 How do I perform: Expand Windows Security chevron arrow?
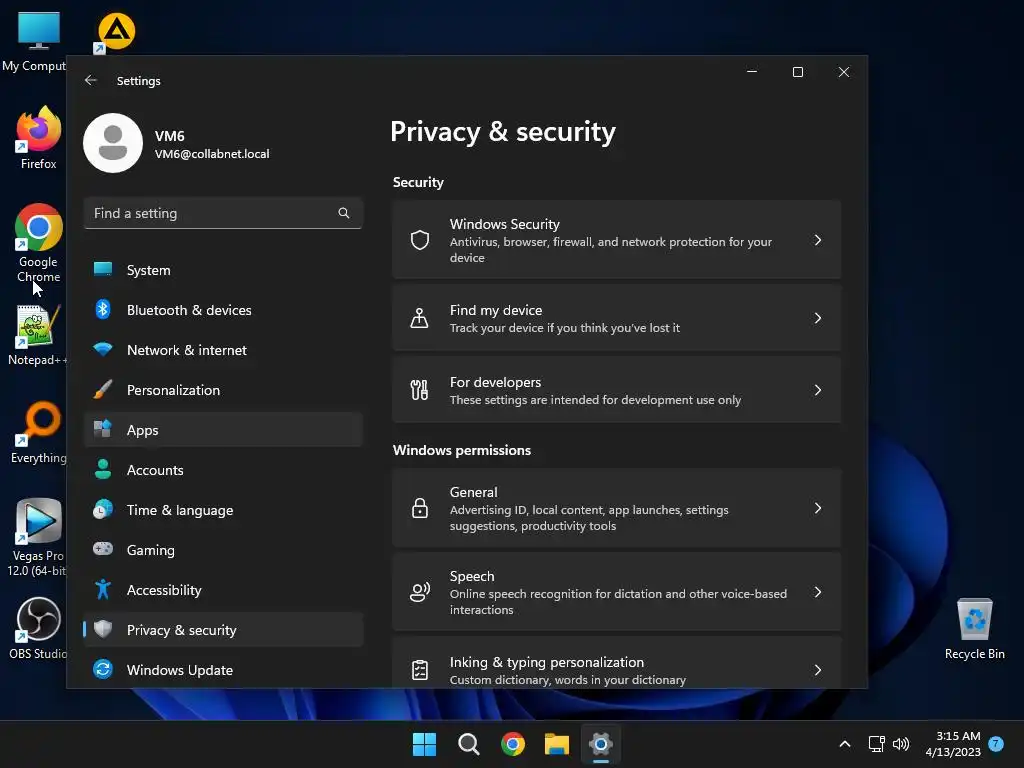[x=818, y=240]
